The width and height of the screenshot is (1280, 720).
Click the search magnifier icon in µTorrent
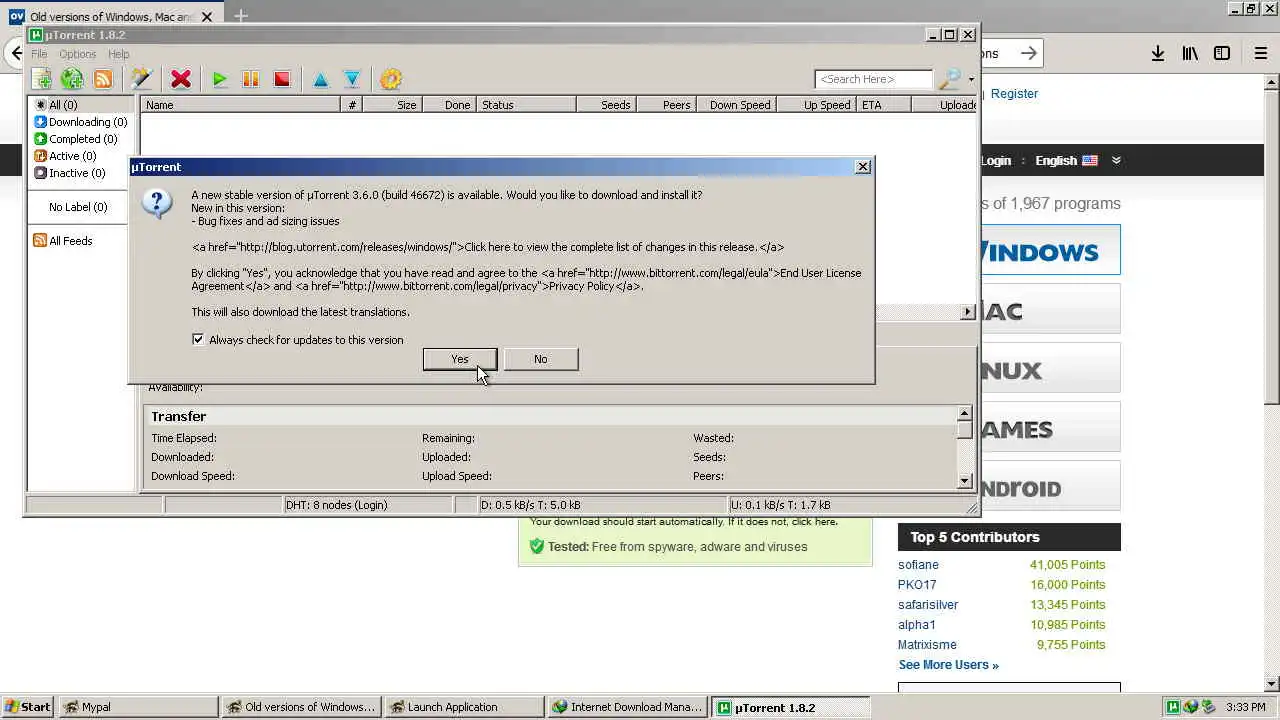click(x=949, y=79)
